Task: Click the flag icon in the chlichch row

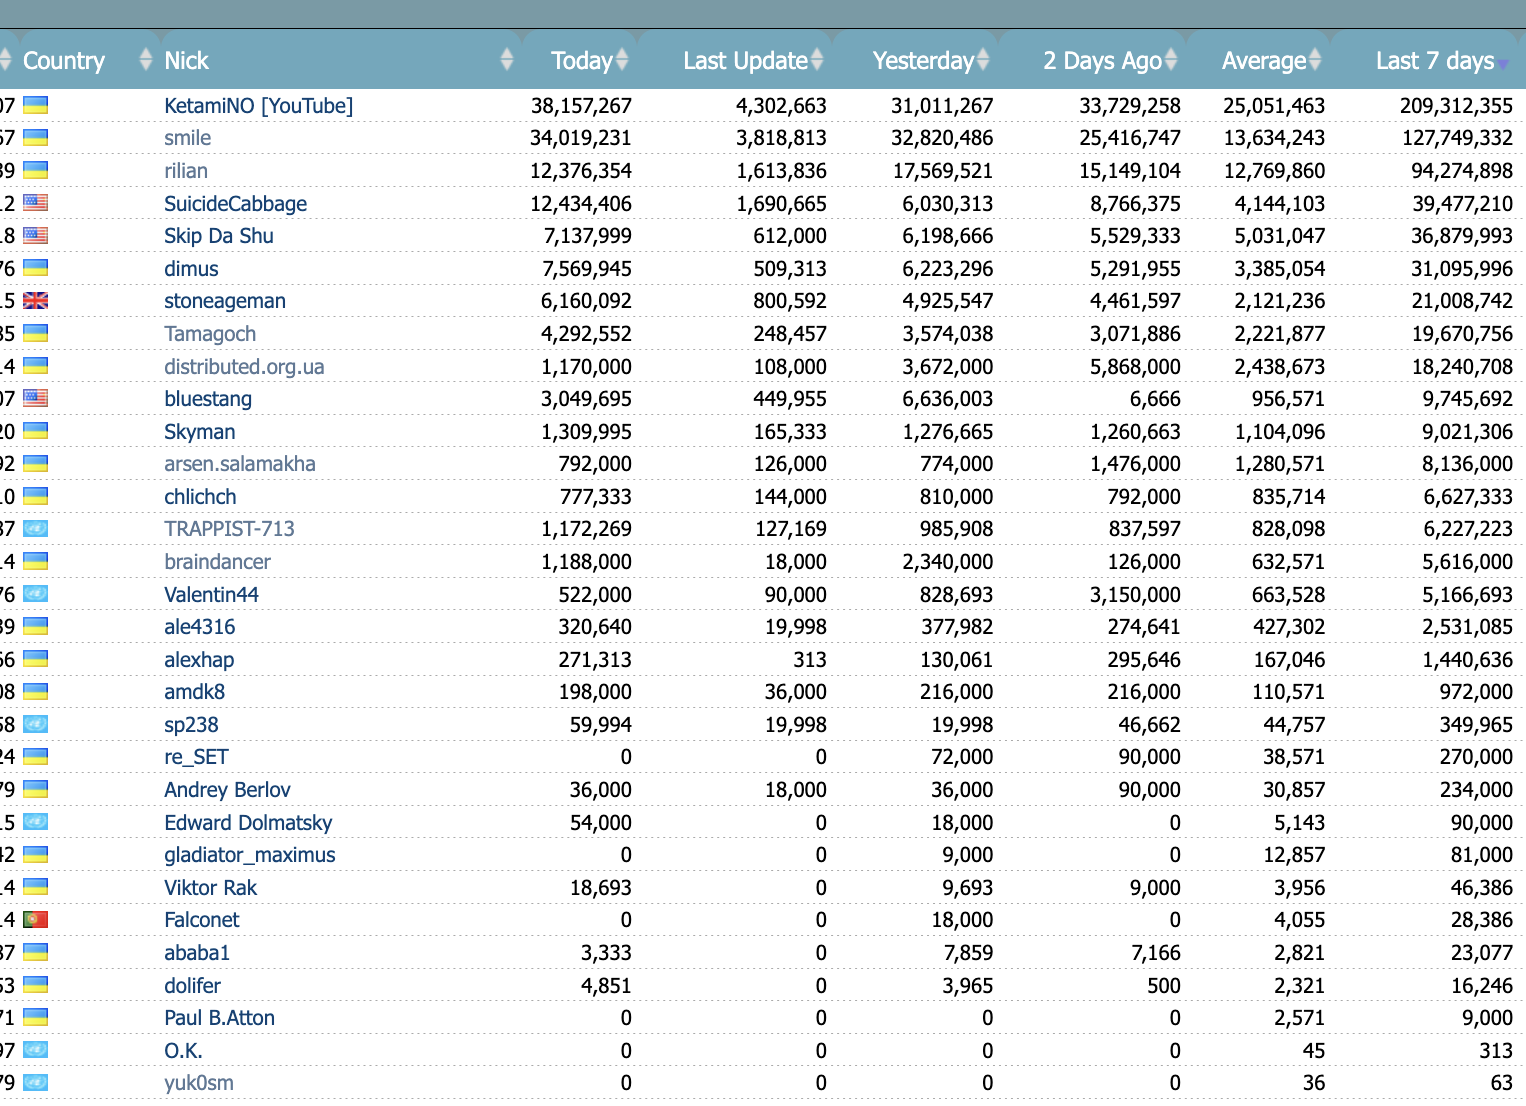Action: pos(36,496)
